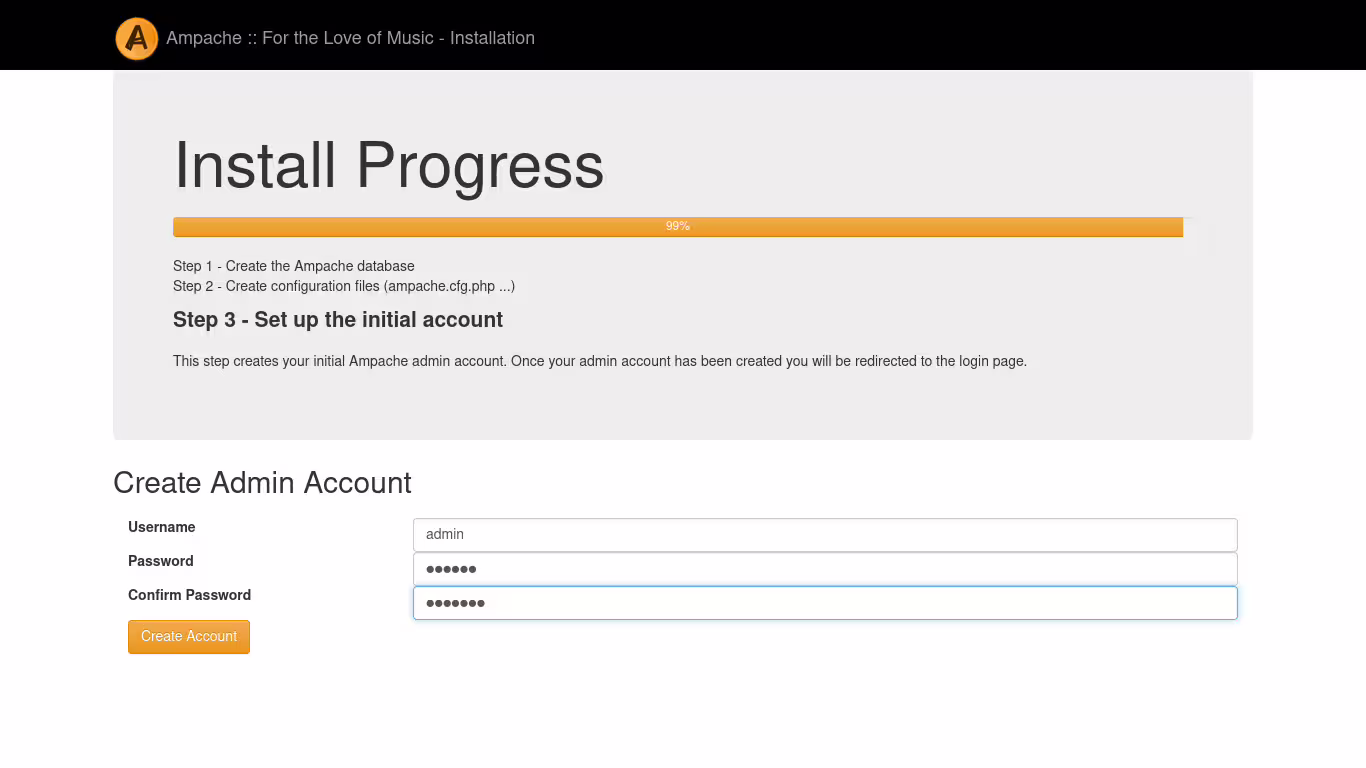Click "Step 3 - Set up the initial account"
Screen dimensions: 1366x768
point(338,320)
